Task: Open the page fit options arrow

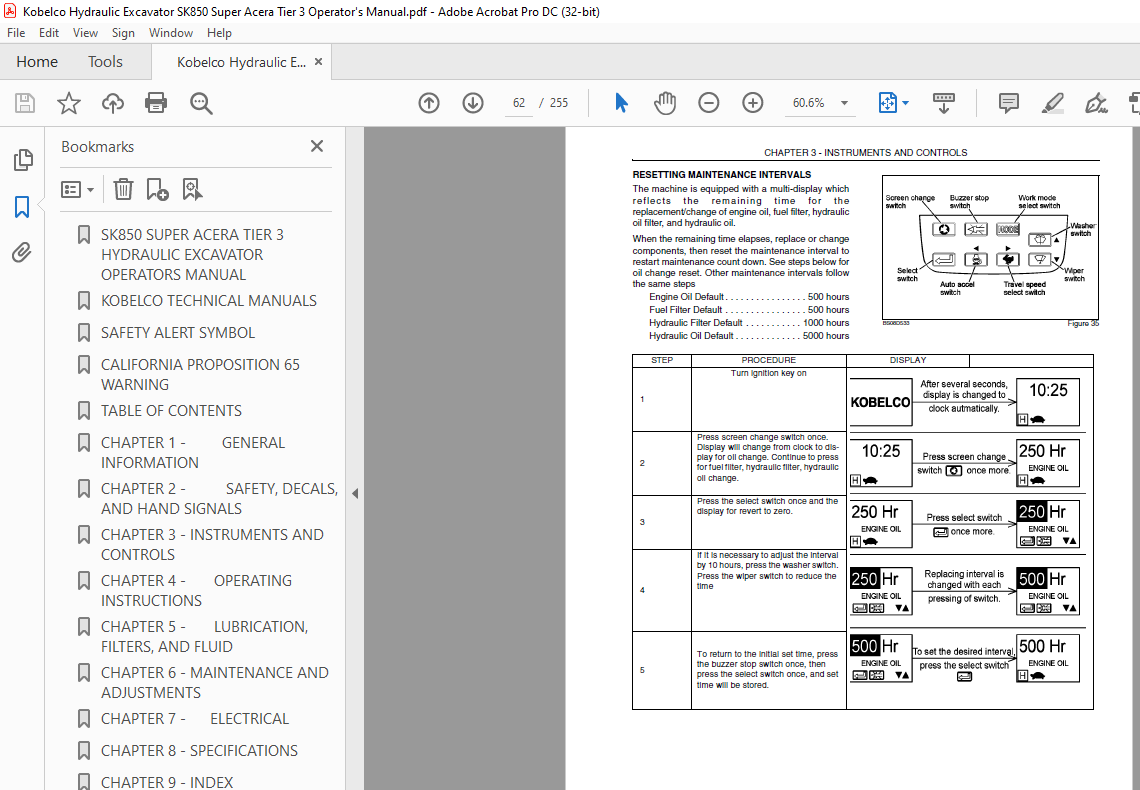Action: tap(906, 103)
